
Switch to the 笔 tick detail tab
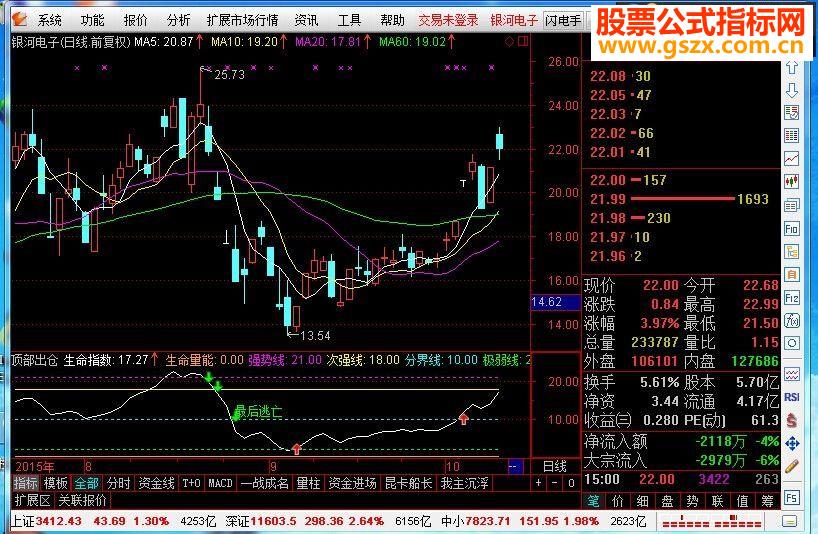coord(593,501)
